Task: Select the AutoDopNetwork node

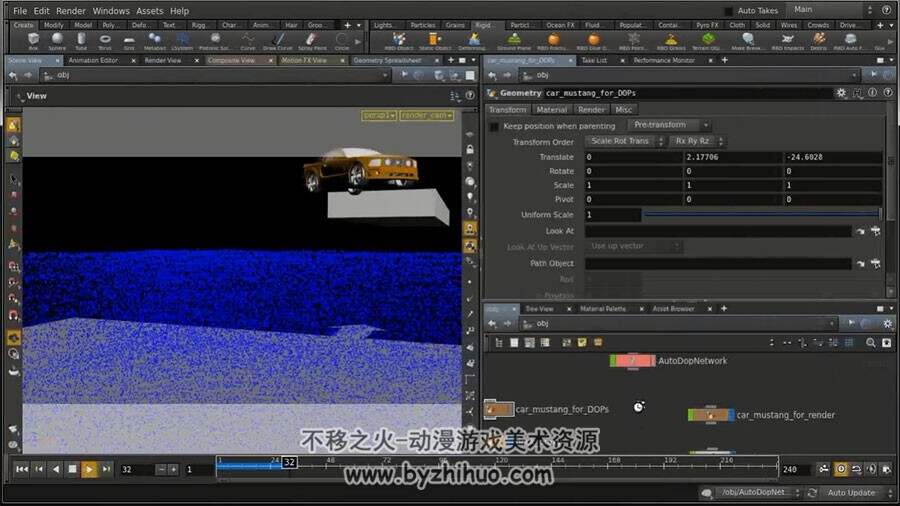Action: [x=633, y=361]
